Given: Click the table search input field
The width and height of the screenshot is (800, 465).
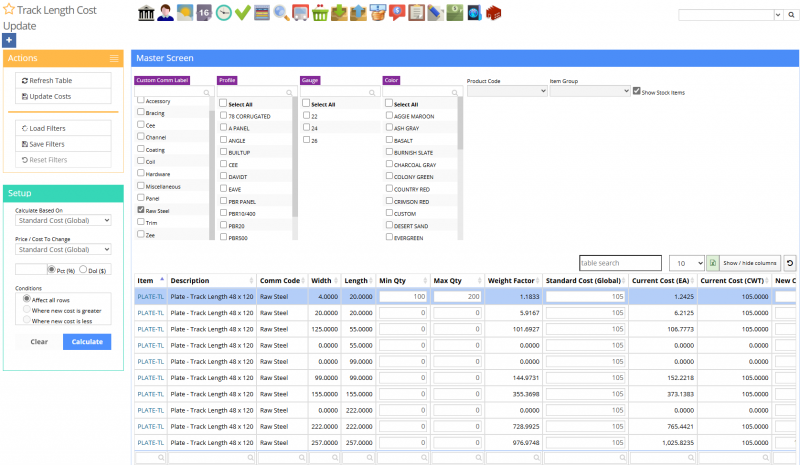Looking at the screenshot, I should pyautogui.click(x=620, y=263).
